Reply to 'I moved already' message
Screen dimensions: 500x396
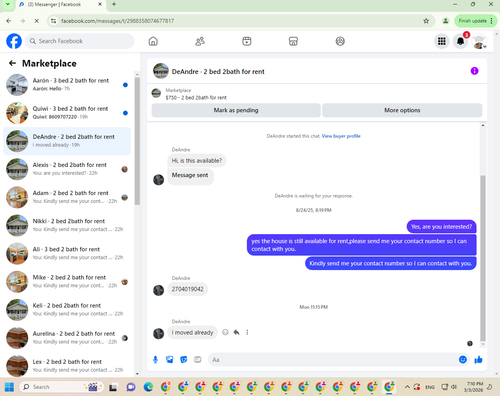[x=236, y=332]
